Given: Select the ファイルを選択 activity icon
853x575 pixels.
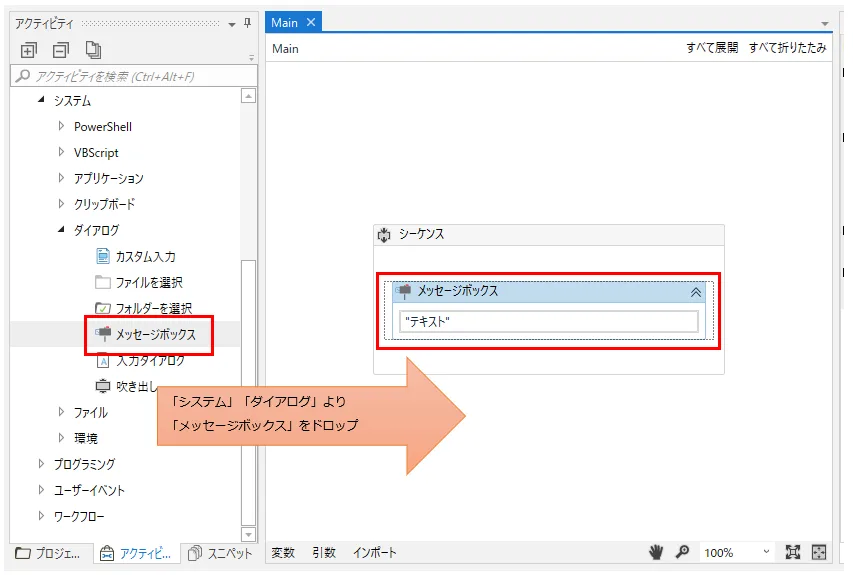Looking at the screenshot, I should pyautogui.click(x=102, y=282).
